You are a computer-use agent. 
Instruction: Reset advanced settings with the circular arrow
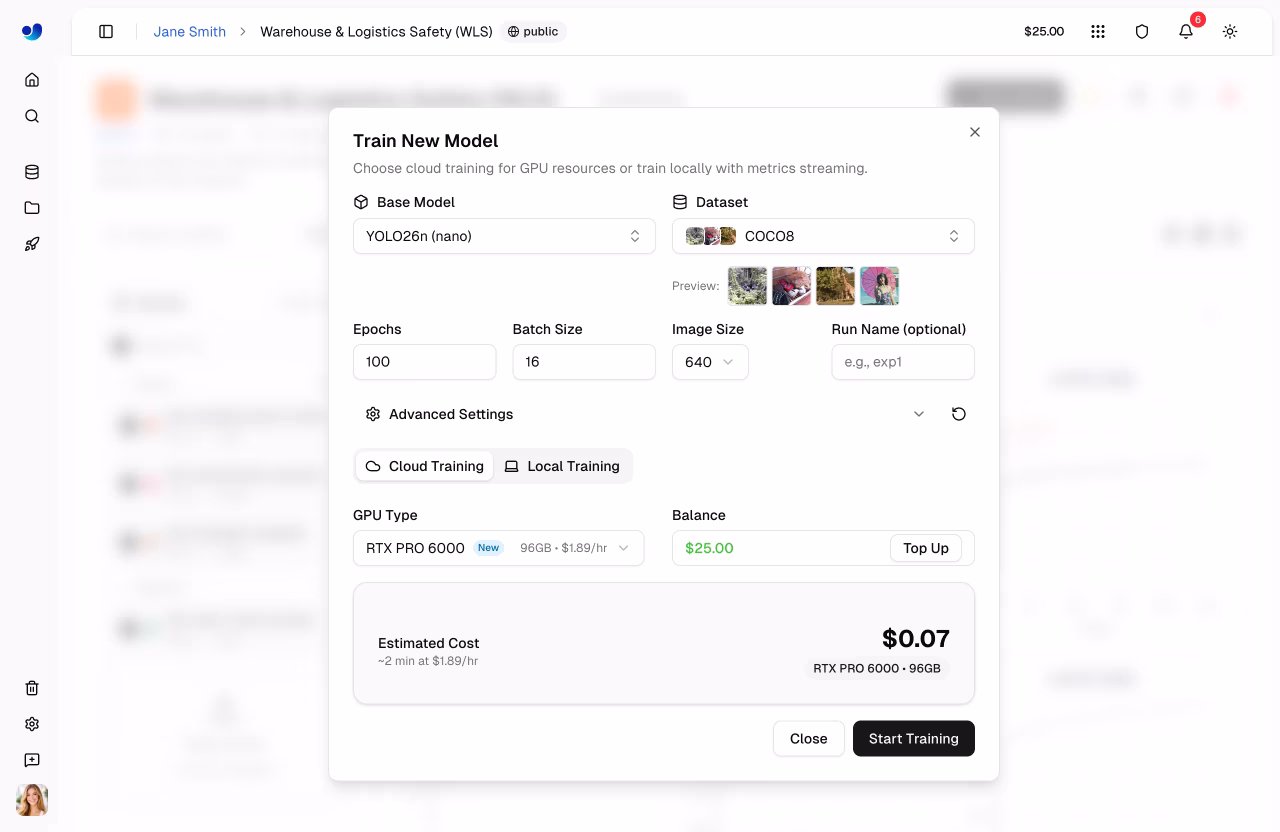pyautogui.click(x=959, y=414)
